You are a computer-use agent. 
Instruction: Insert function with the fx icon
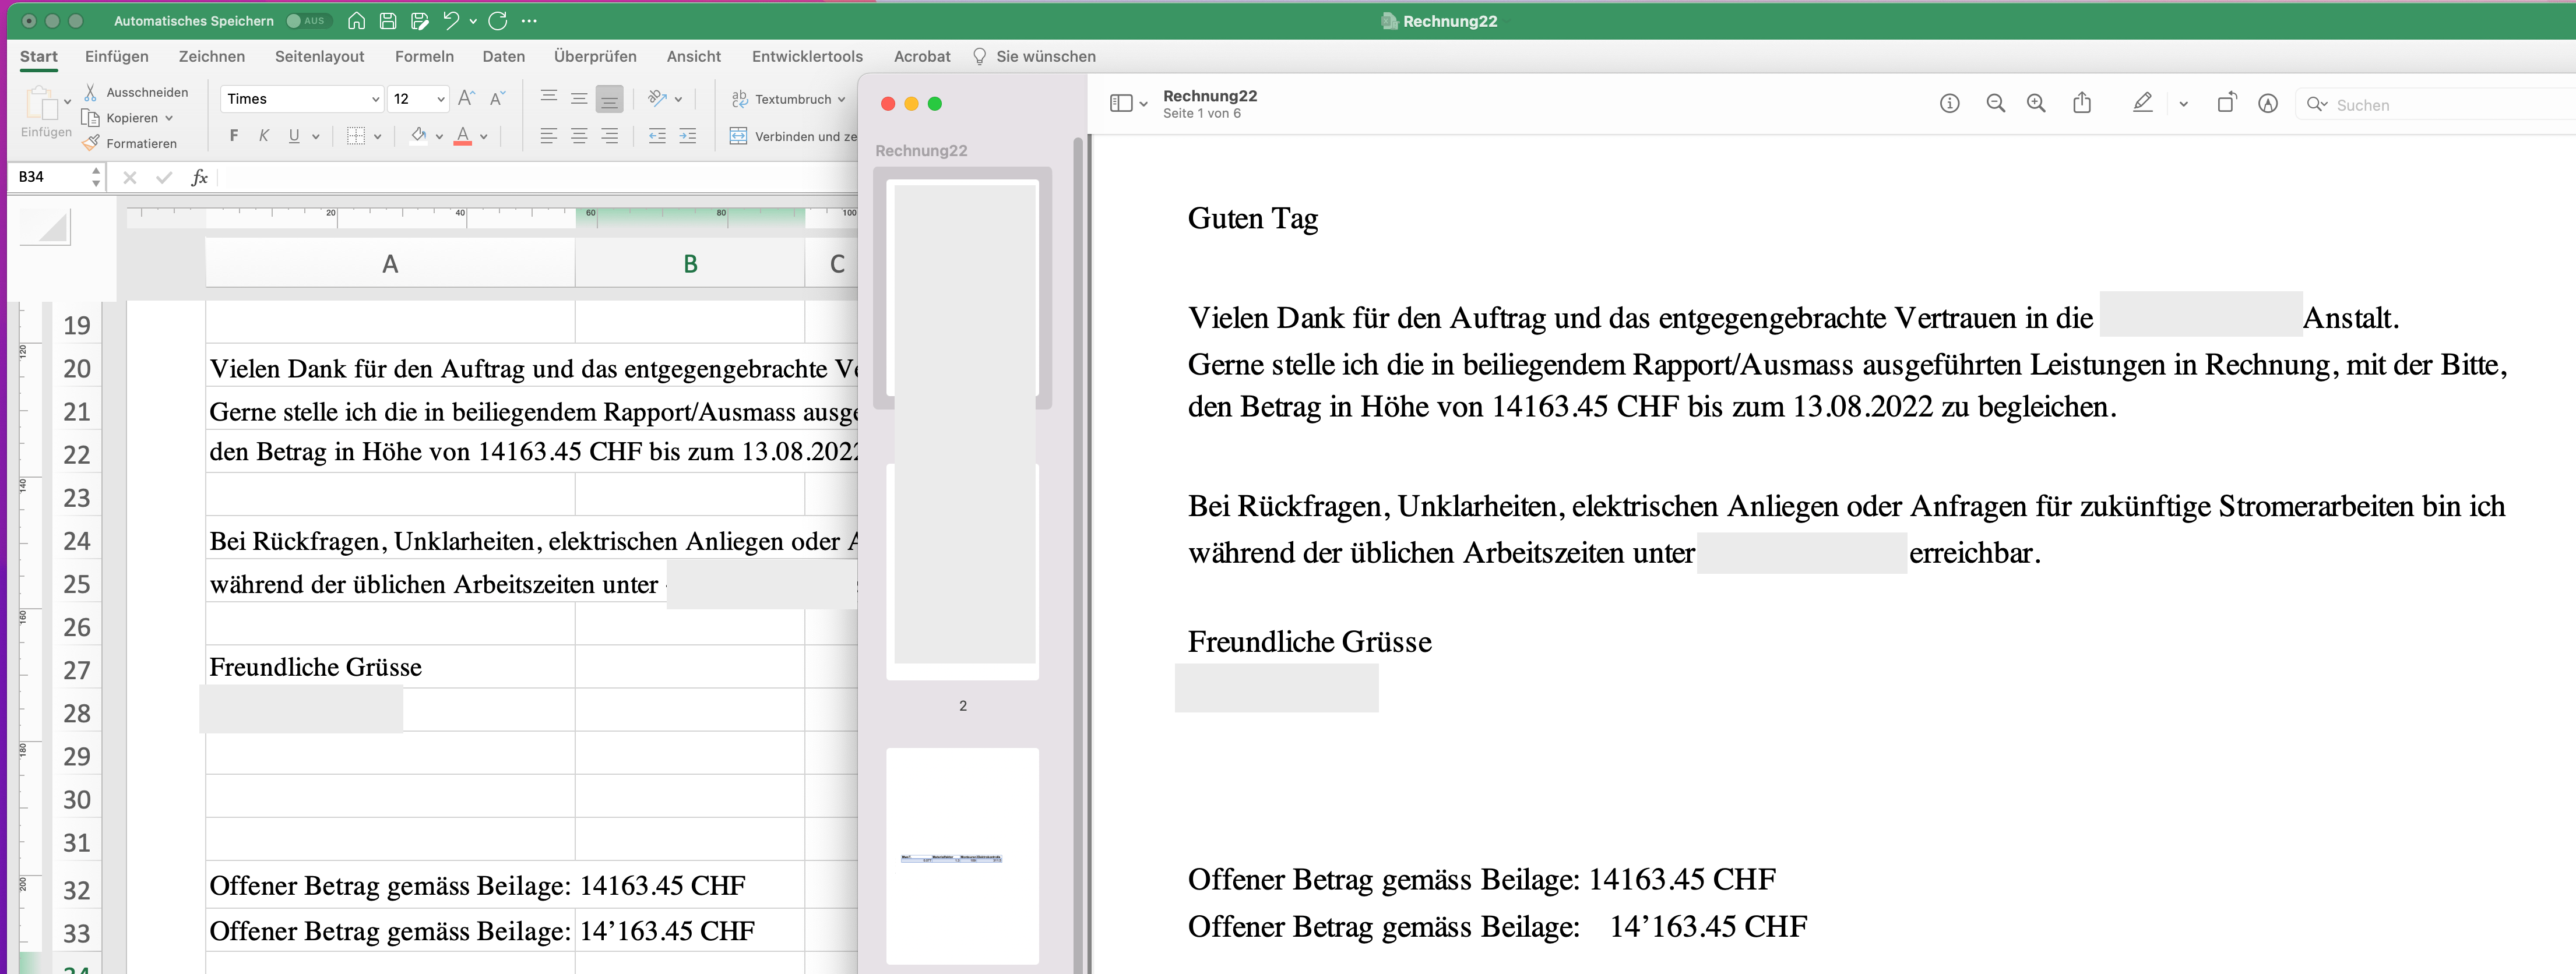click(199, 177)
